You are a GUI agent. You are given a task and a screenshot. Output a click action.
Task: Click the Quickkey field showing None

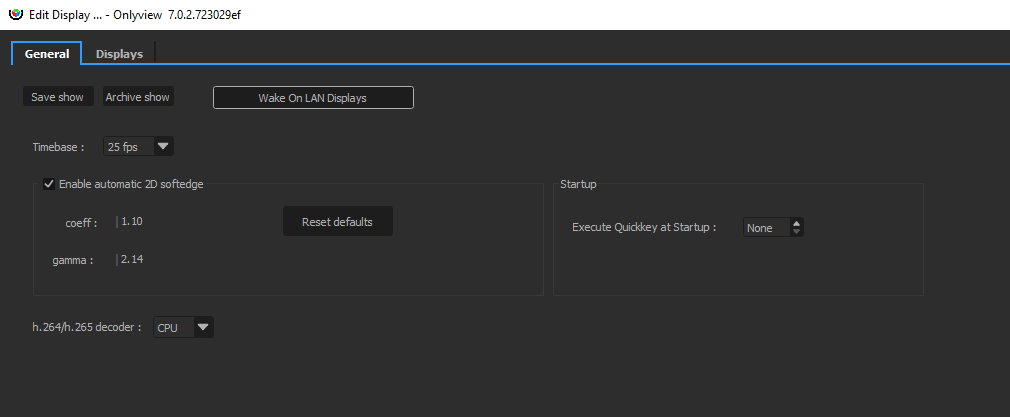pos(765,228)
